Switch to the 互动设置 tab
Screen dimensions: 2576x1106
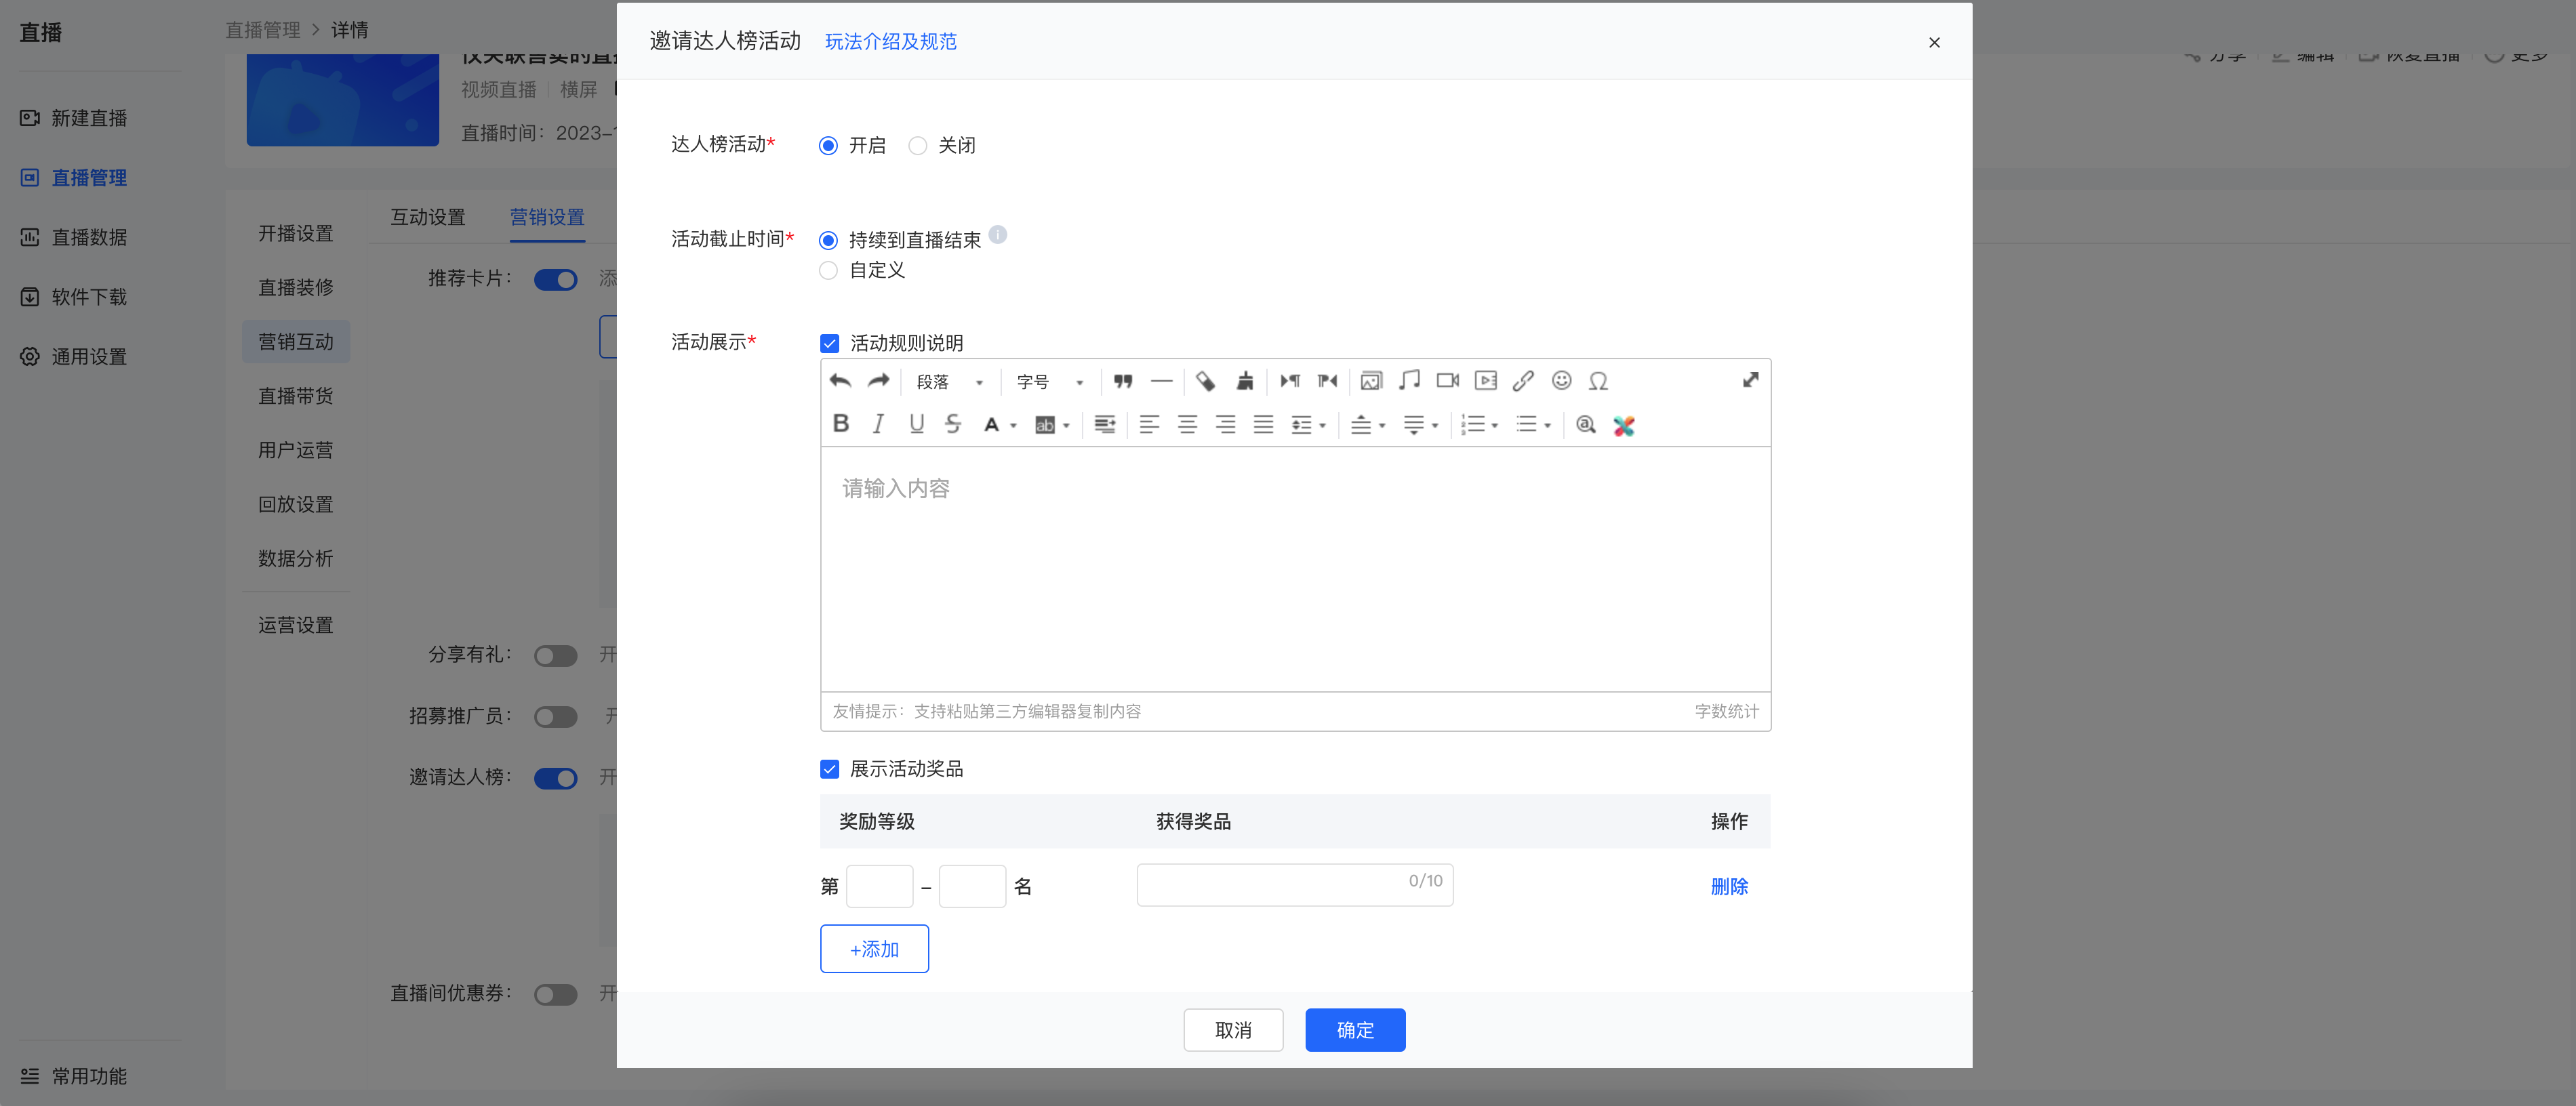click(x=427, y=217)
